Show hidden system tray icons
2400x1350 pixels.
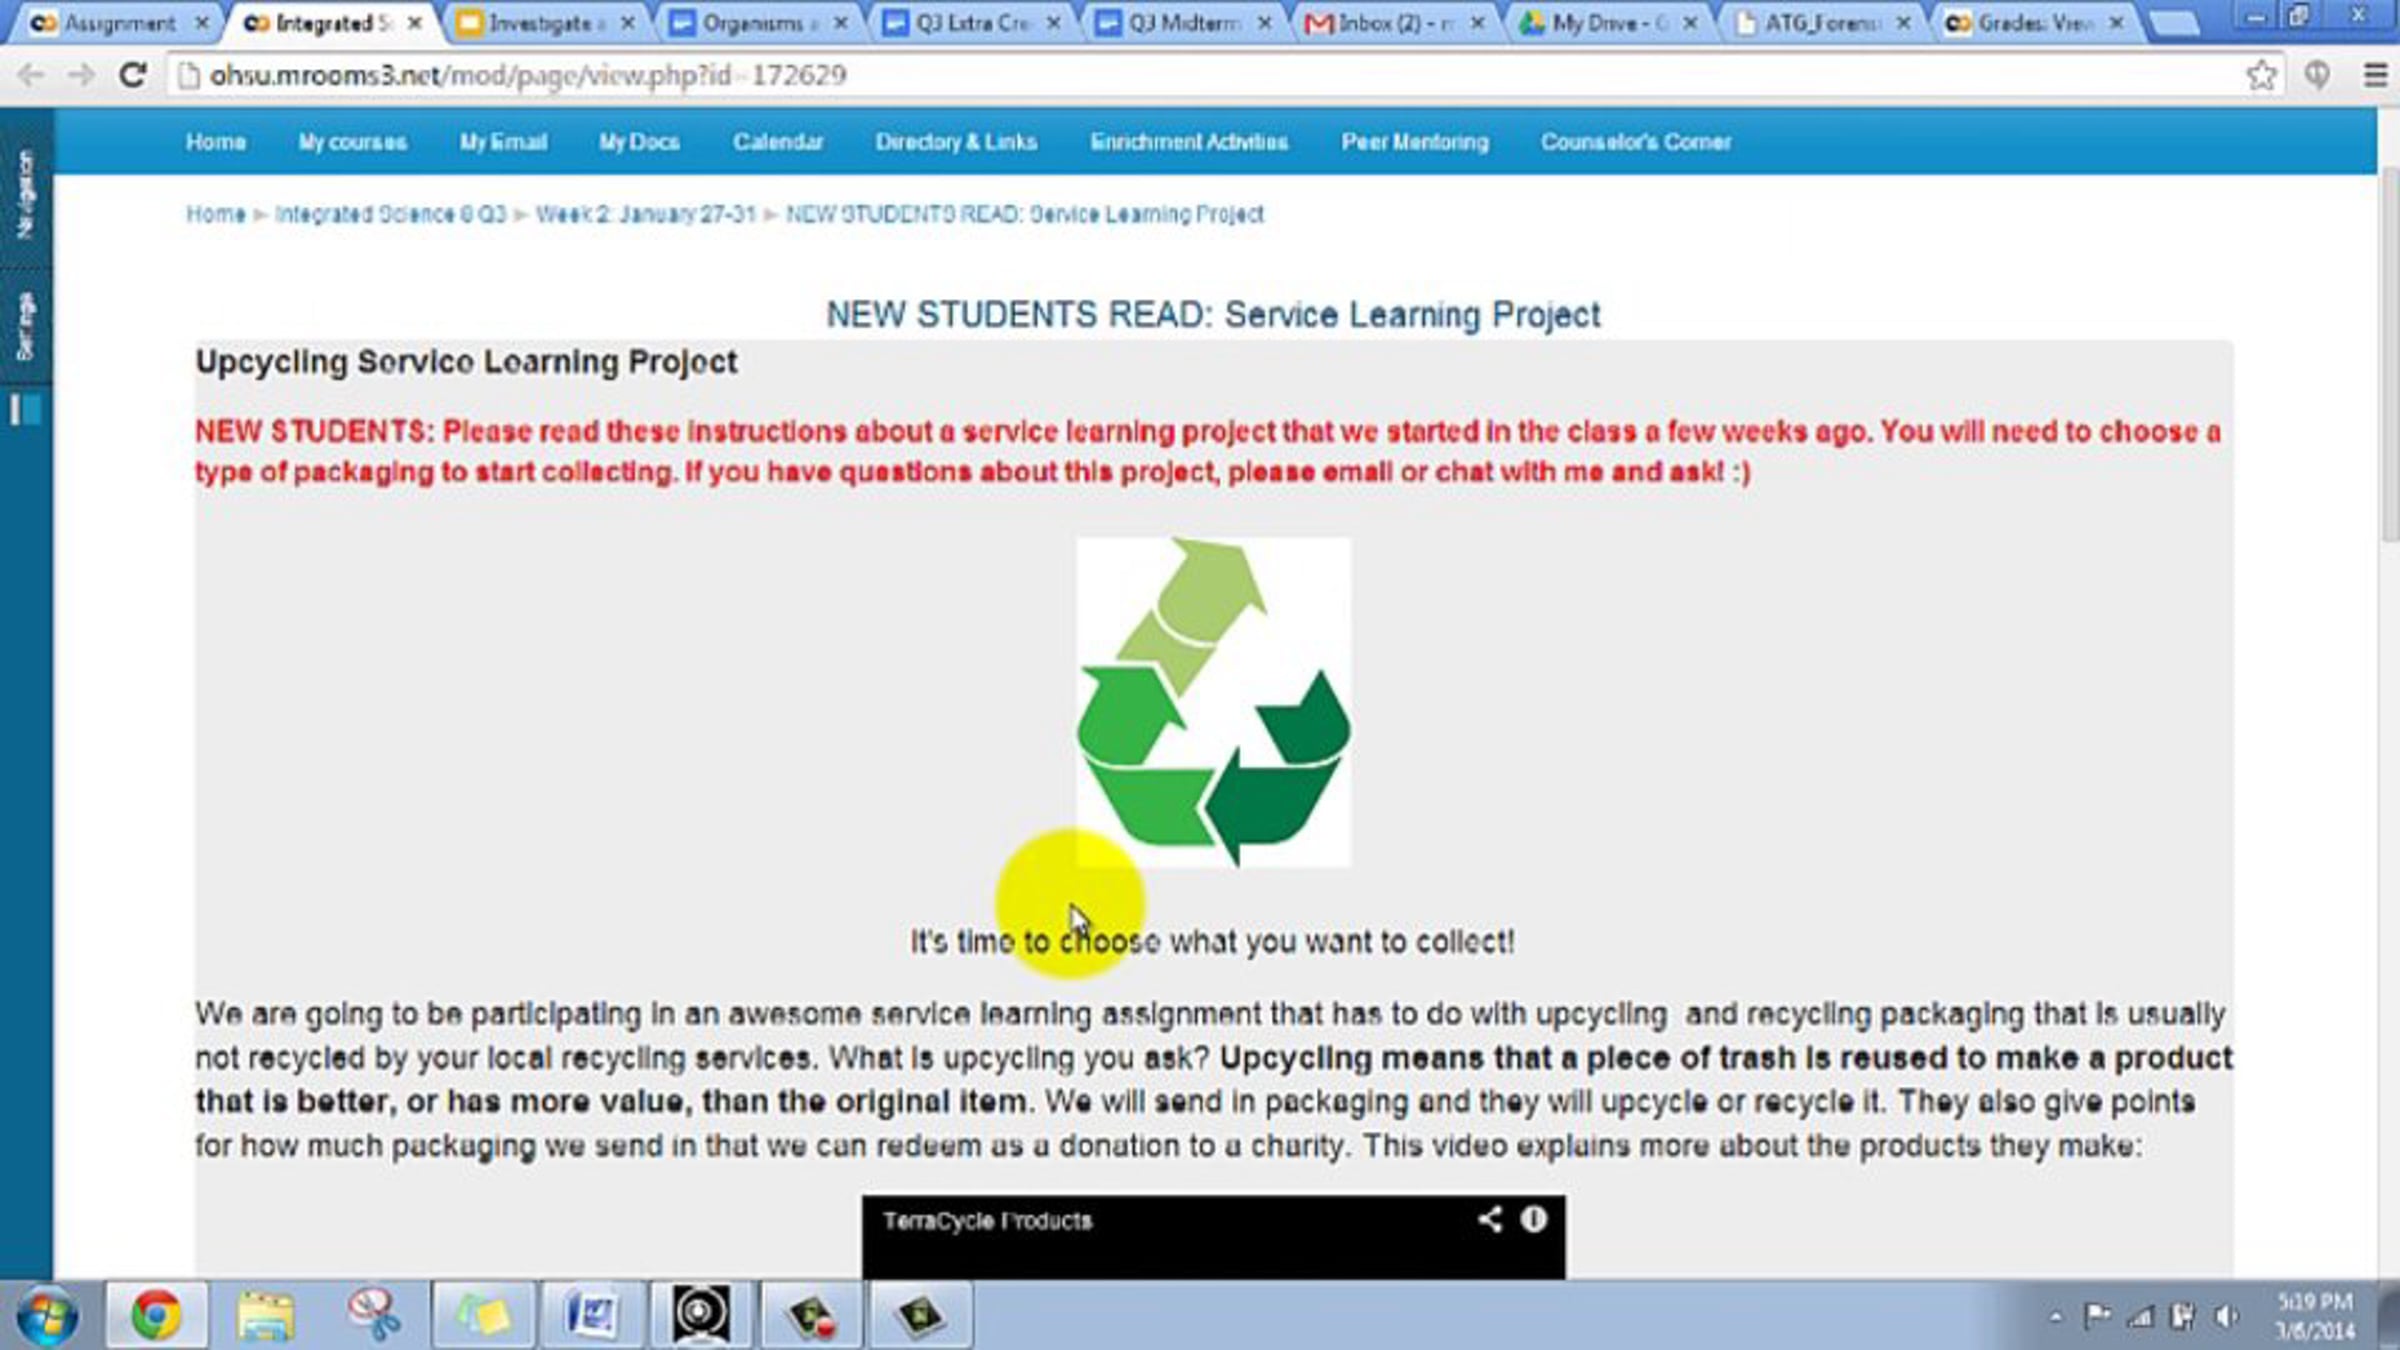tap(2055, 1317)
